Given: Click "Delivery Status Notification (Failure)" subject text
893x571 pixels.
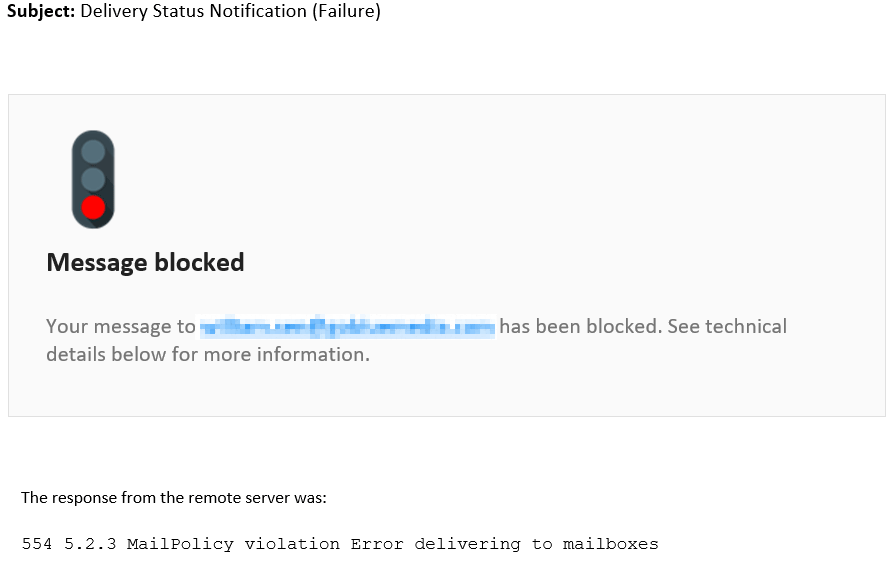Looking at the screenshot, I should pos(231,11).
